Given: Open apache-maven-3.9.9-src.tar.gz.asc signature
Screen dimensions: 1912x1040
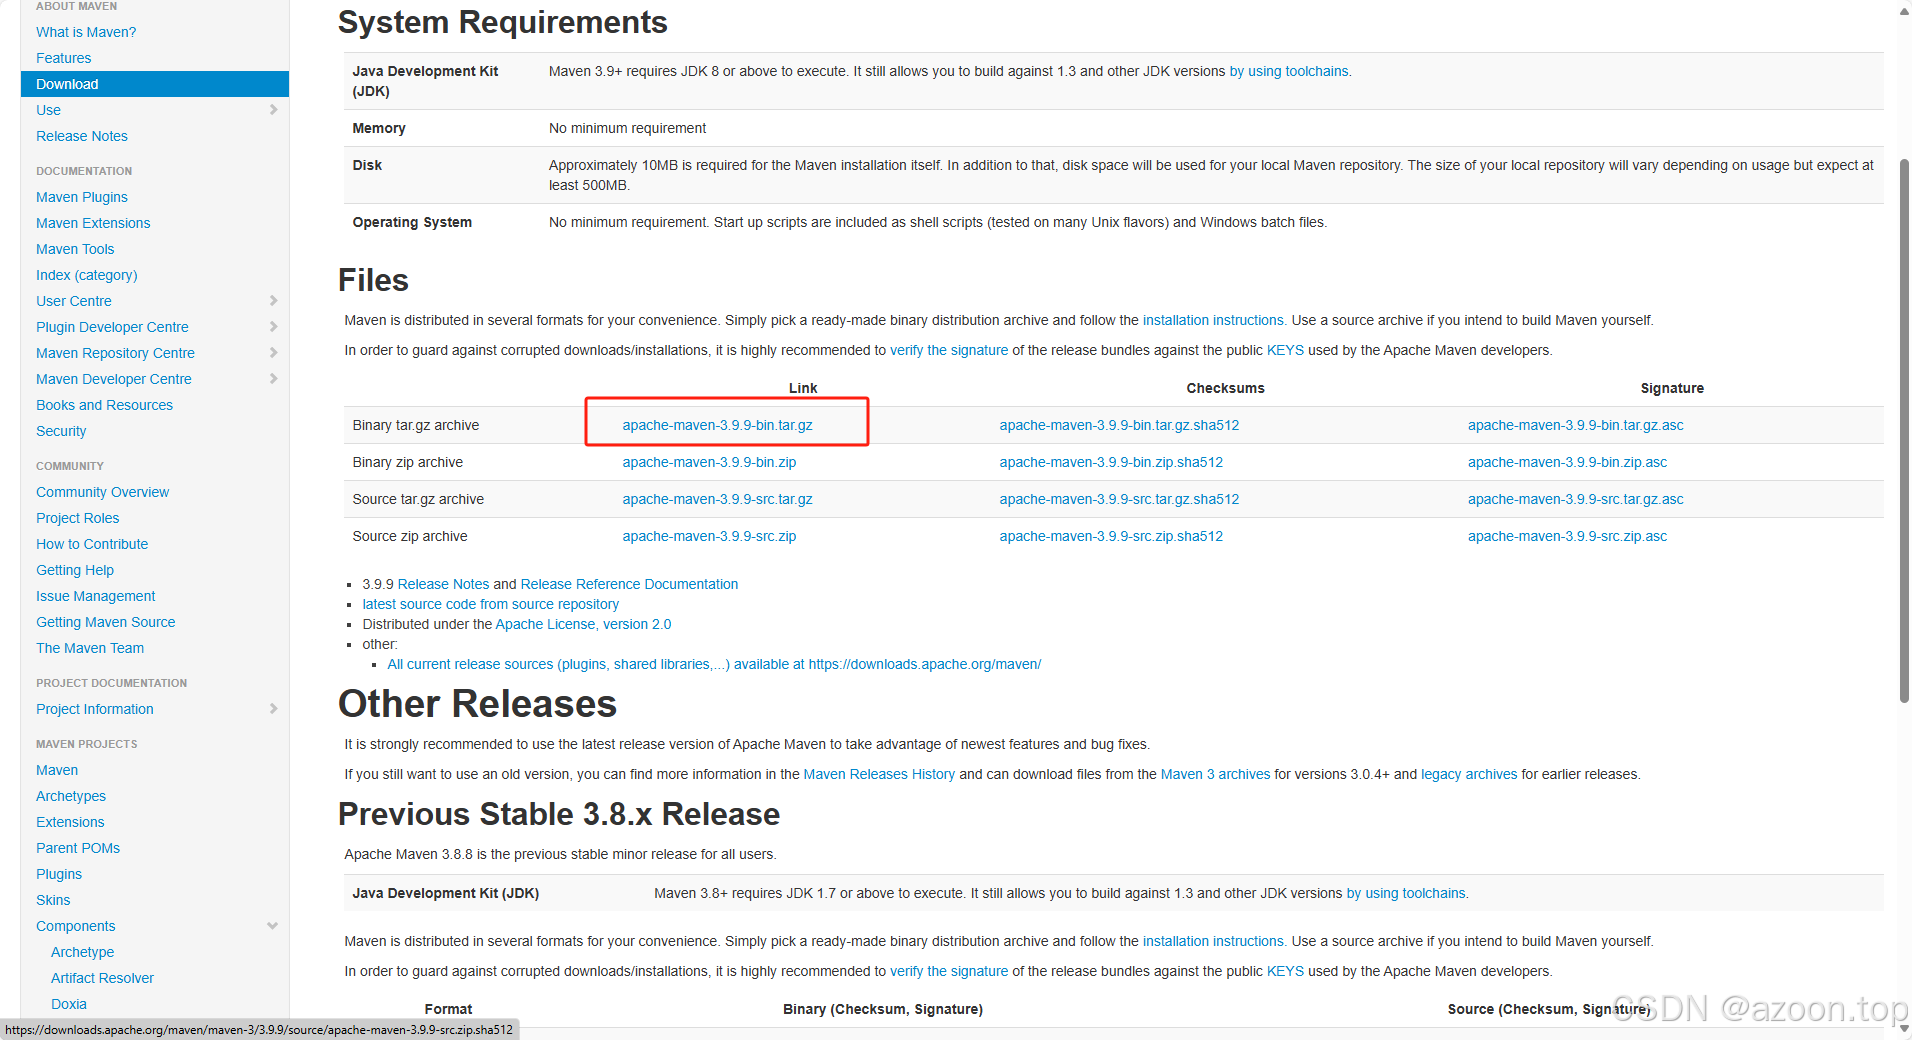Looking at the screenshot, I should [1576, 499].
